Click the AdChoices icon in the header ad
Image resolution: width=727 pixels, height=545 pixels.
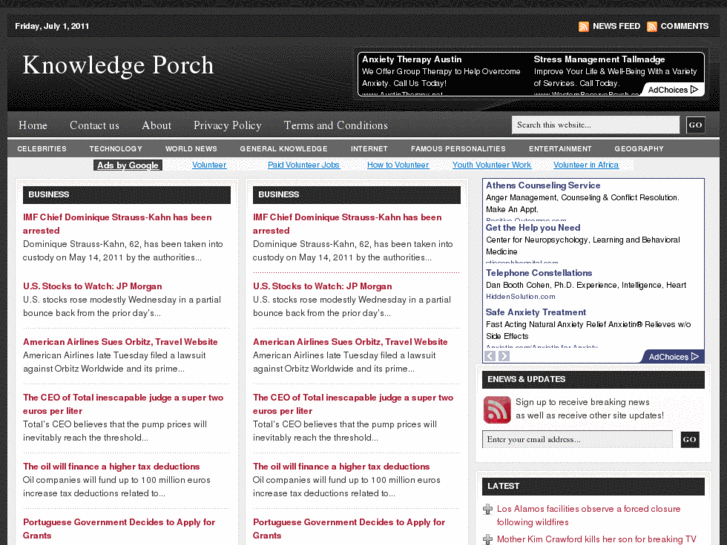[x=695, y=90]
